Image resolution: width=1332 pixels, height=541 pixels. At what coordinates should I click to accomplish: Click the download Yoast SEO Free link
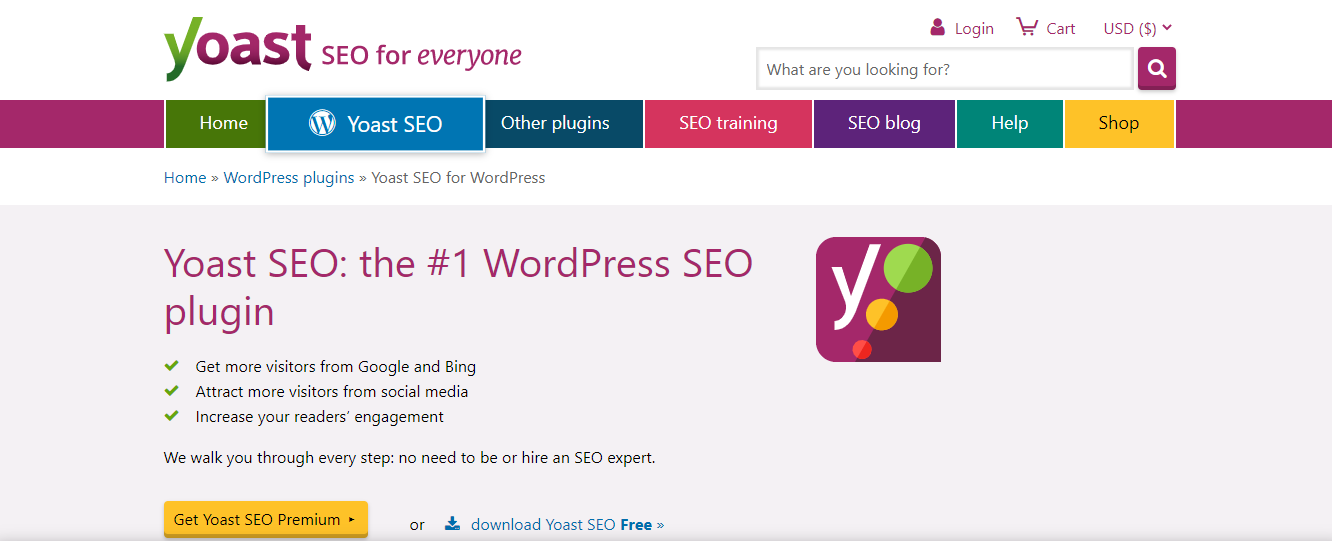567,524
